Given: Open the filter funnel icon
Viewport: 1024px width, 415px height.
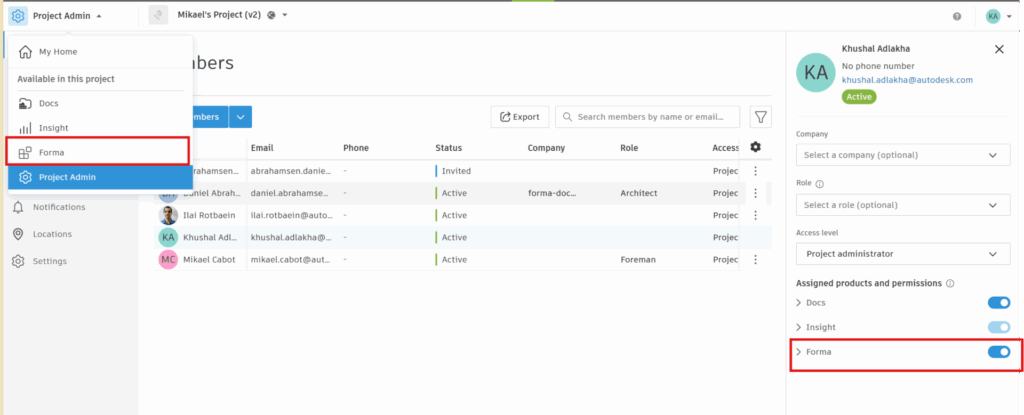Looking at the screenshot, I should point(761,117).
